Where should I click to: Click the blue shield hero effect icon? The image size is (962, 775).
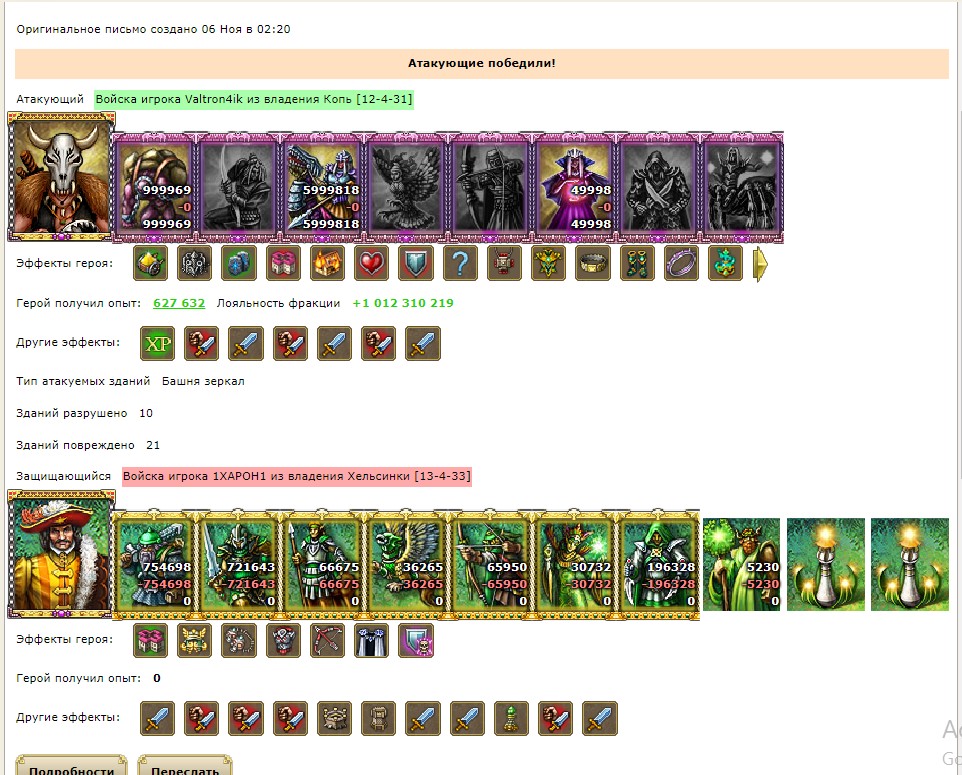(415, 264)
